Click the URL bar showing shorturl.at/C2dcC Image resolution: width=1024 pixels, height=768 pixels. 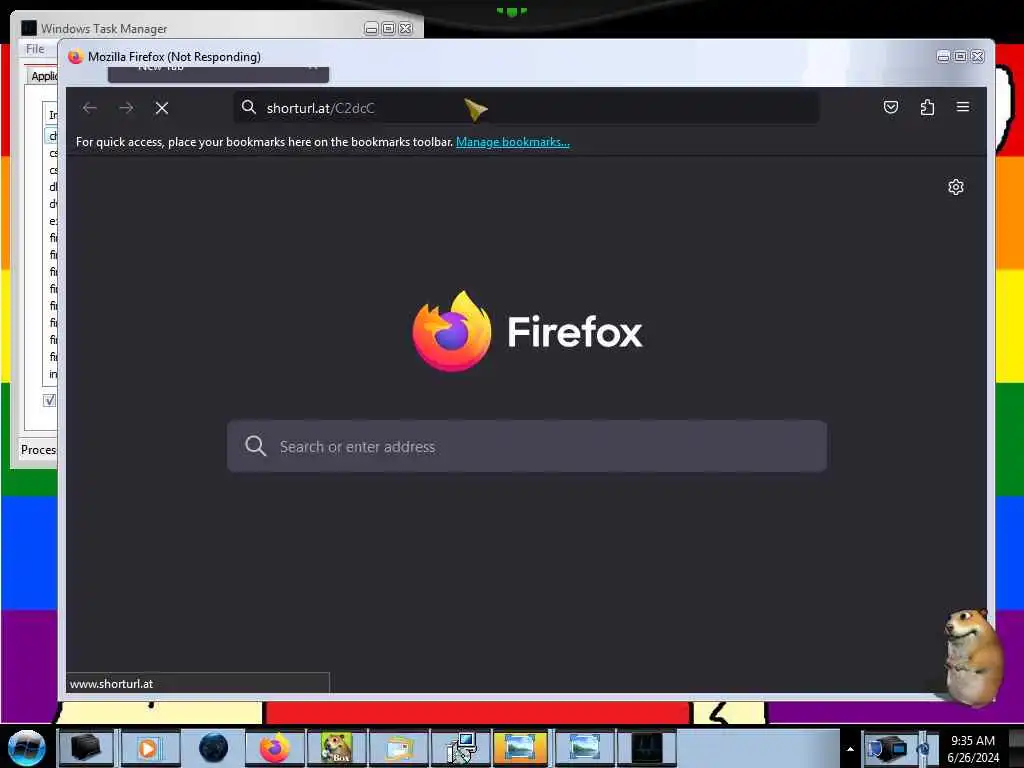(x=526, y=108)
